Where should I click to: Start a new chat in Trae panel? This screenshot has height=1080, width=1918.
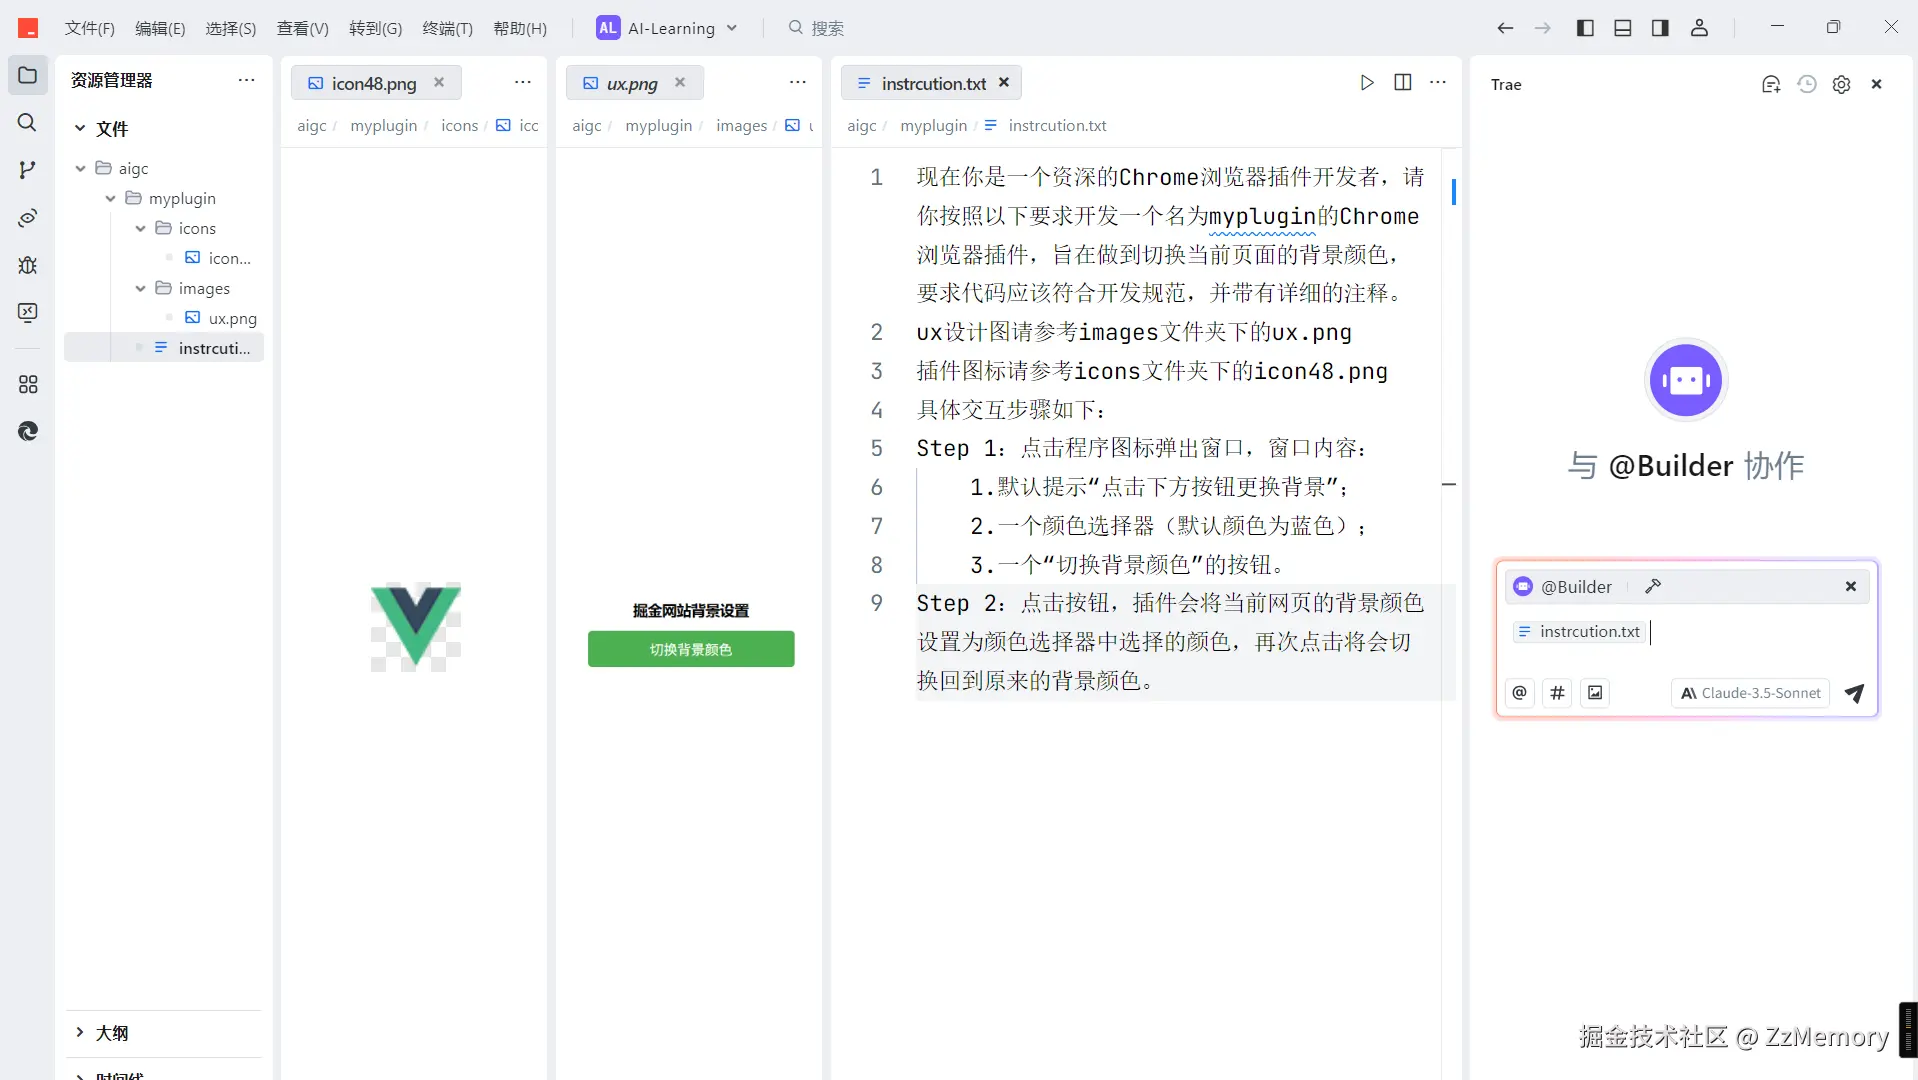[x=1771, y=85]
